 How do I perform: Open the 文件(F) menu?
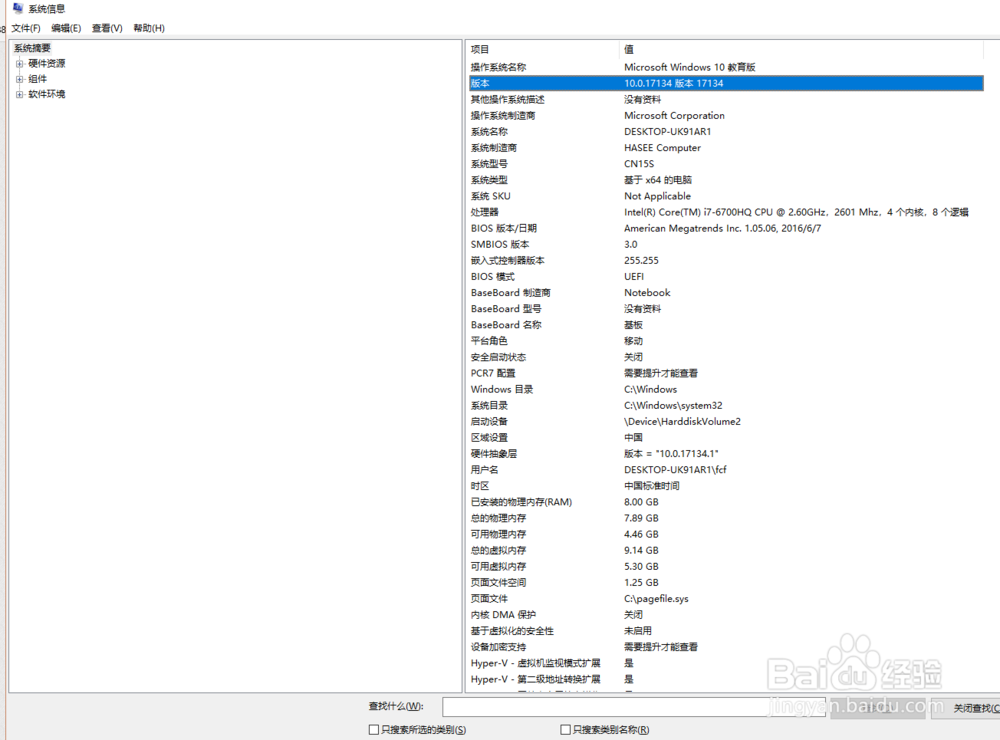[26, 28]
